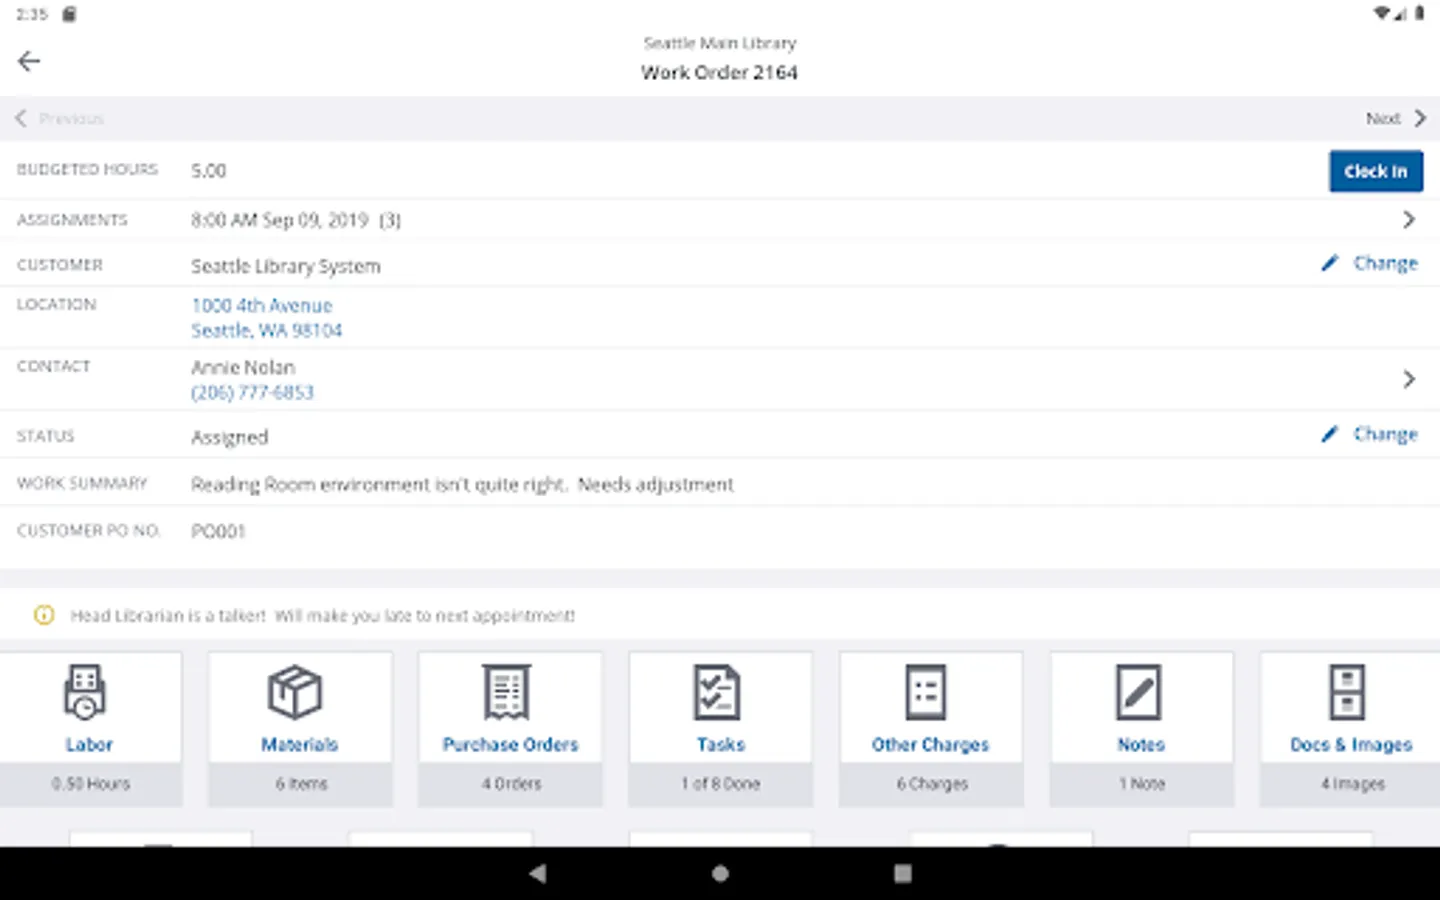Tap the Assigned status value

(x=230, y=437)
